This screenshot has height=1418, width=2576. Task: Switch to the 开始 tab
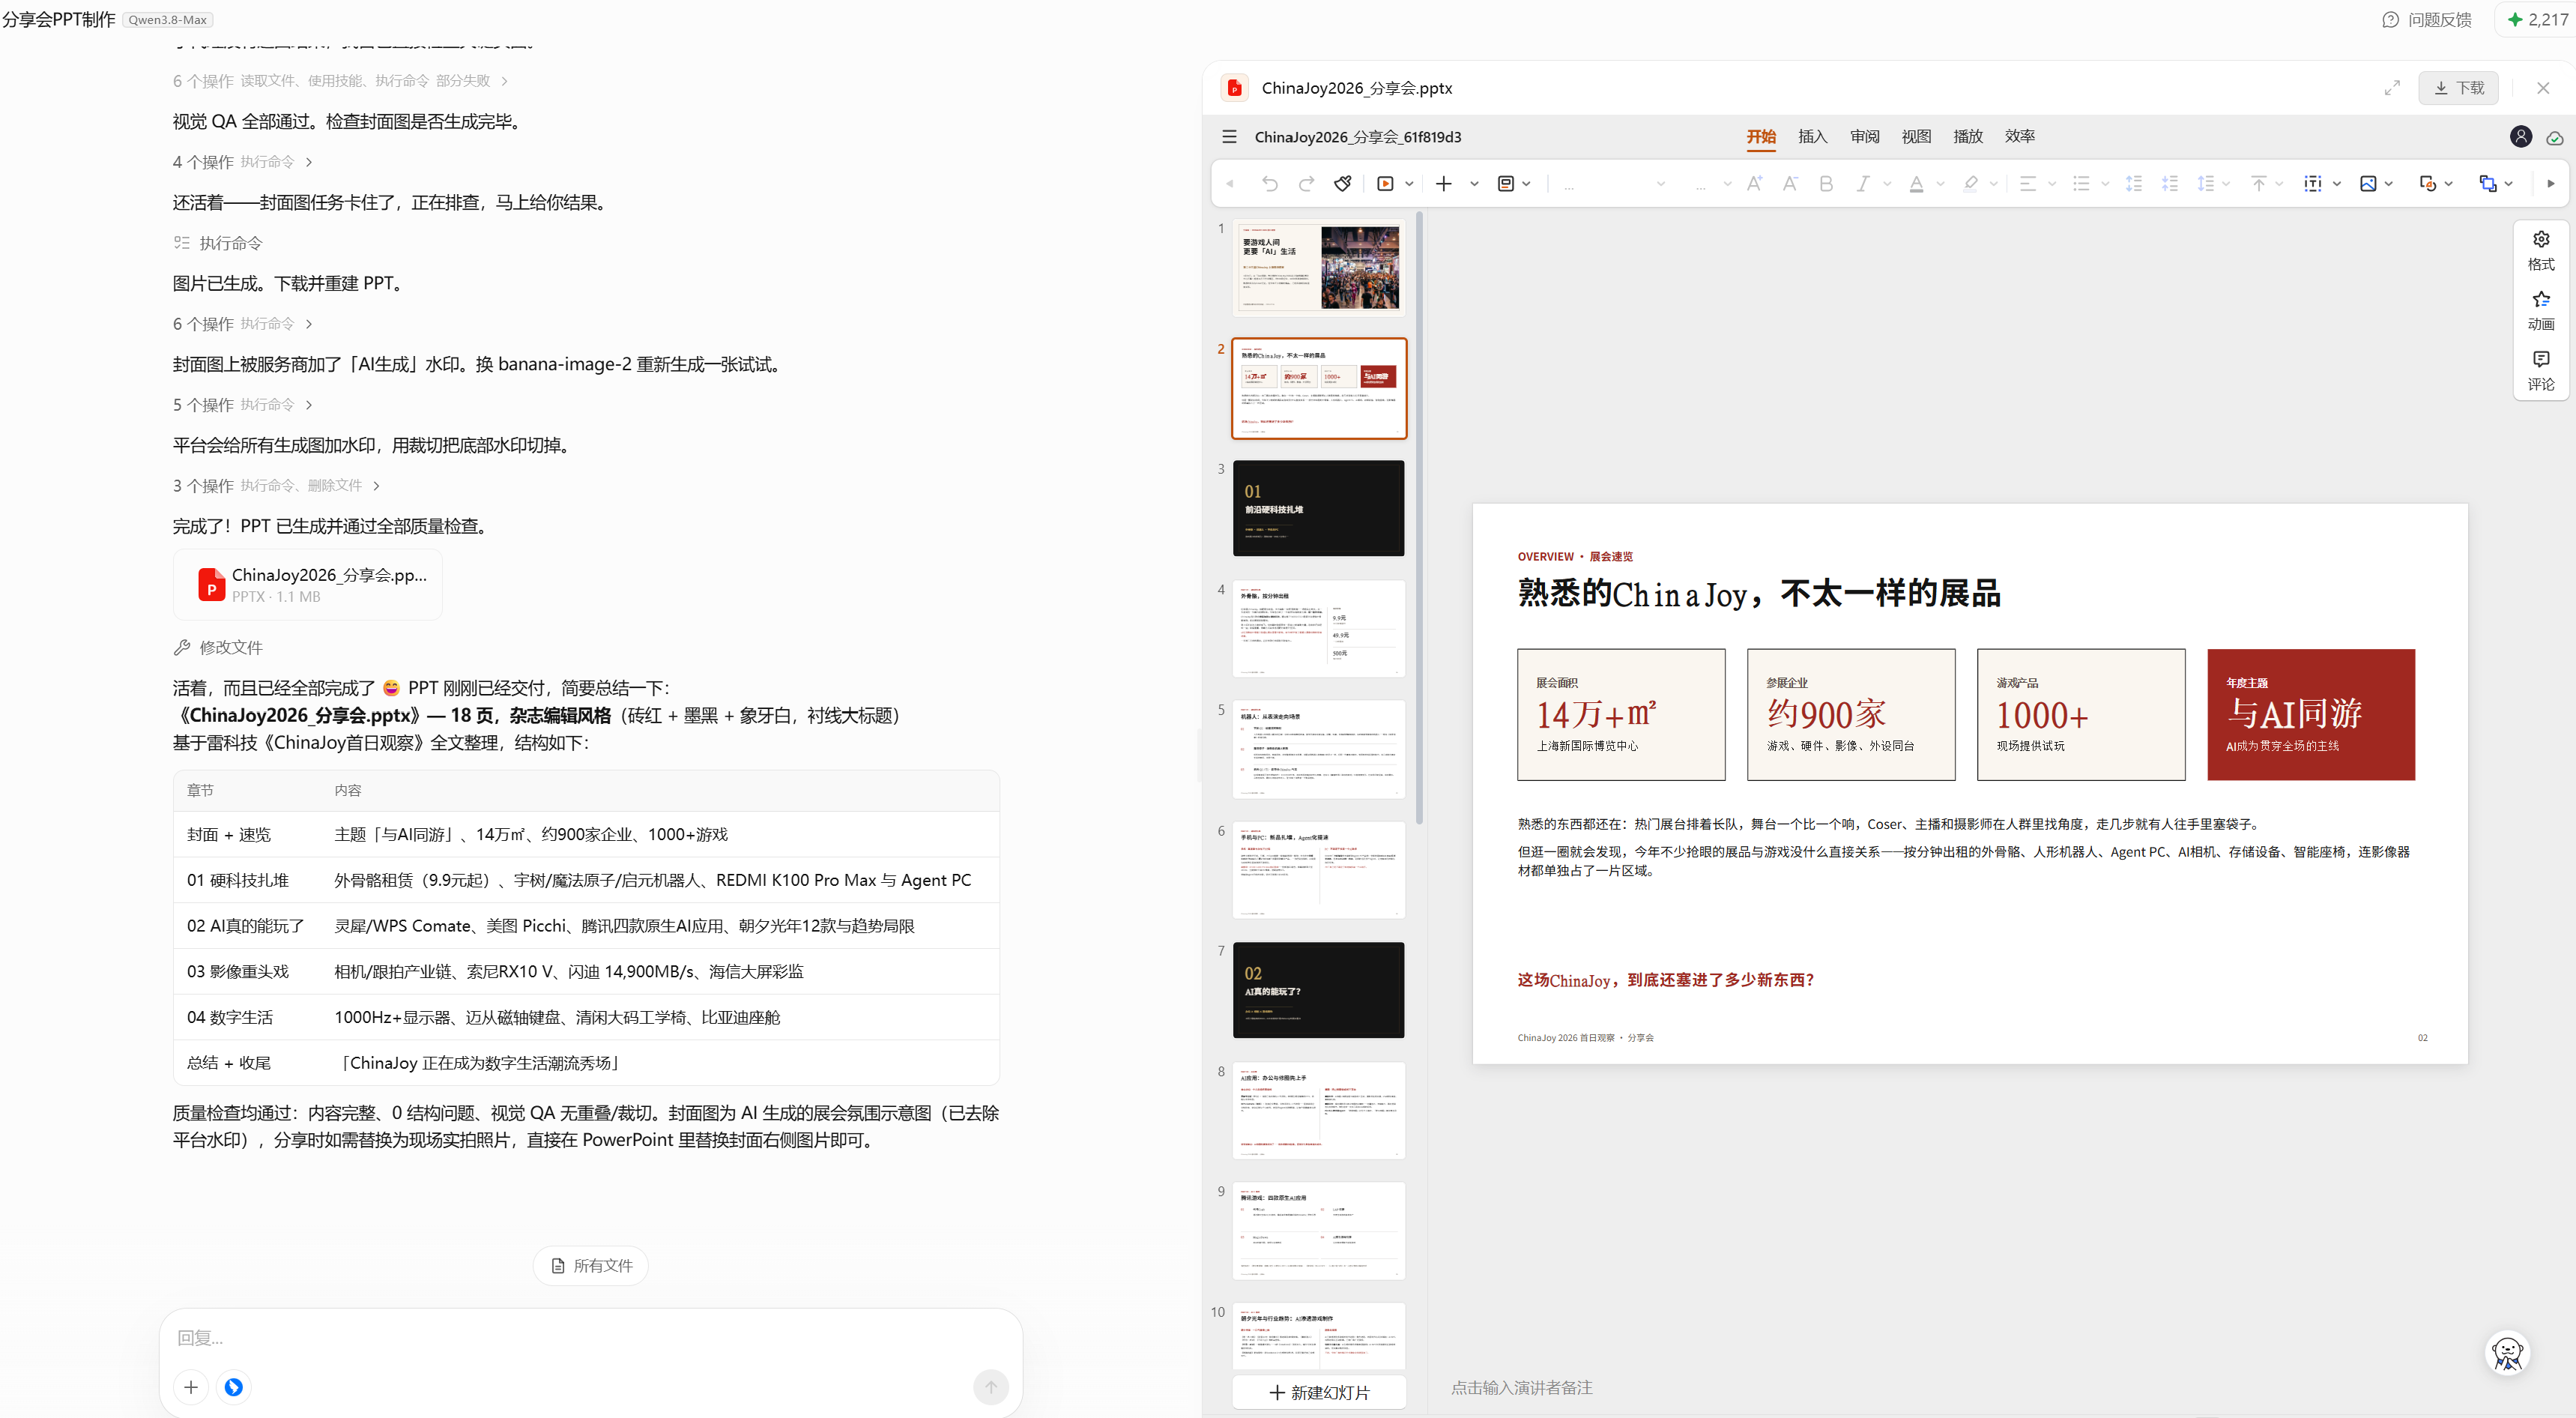[x=1761, y=137]
